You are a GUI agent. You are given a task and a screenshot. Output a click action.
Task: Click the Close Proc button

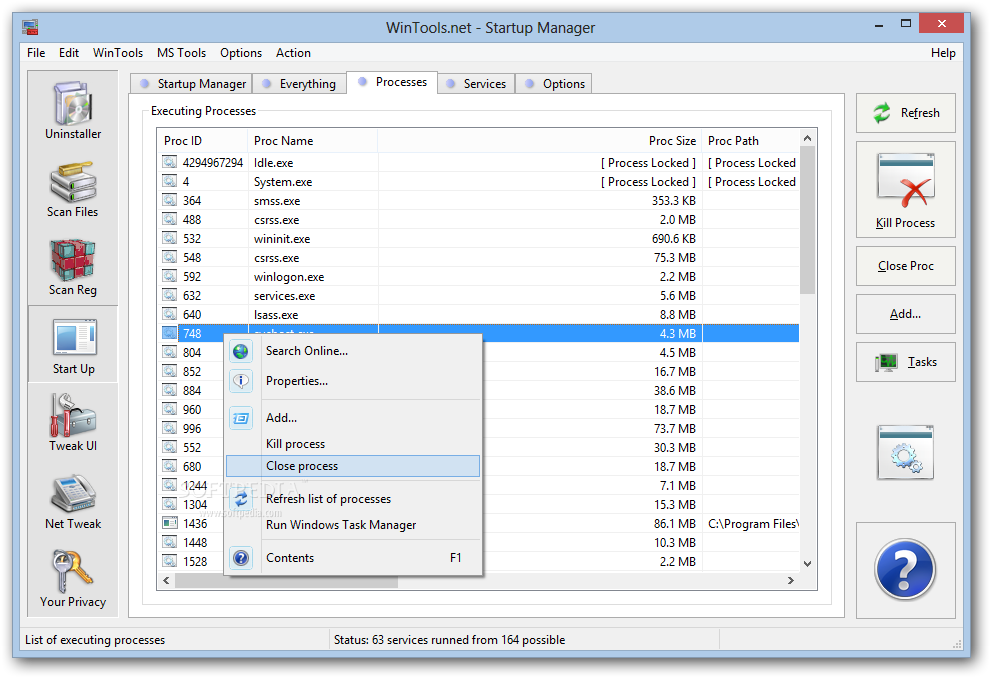coord(905,266)
